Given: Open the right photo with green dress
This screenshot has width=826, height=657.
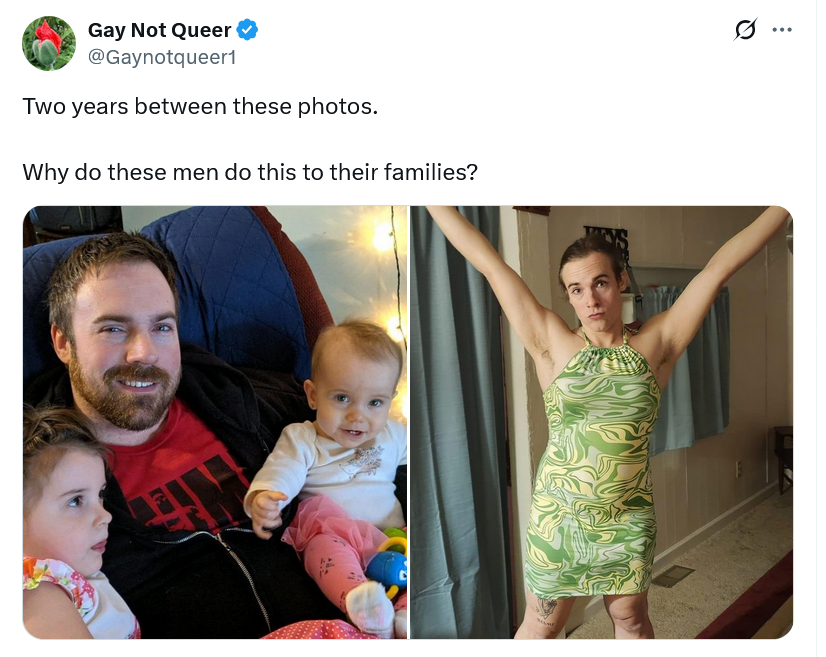Looking at the screenshot, I should click(602, 422).
